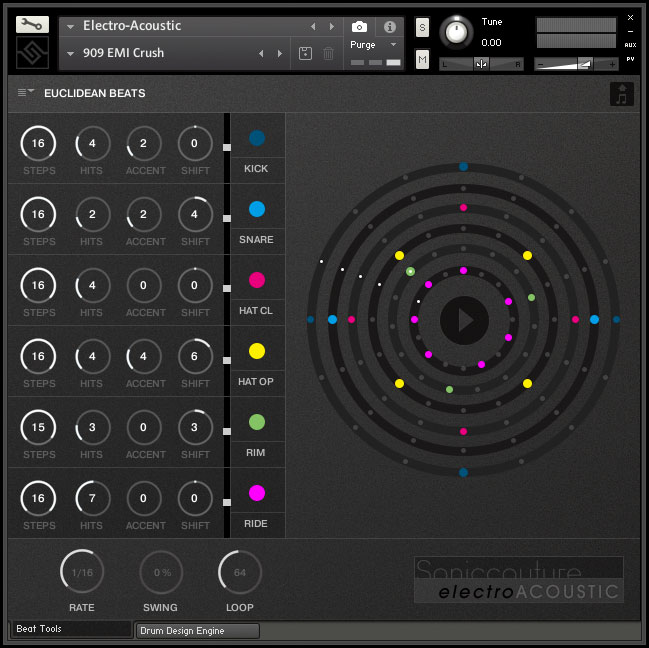Click the Tune knob
Viewport: 649px width, 648px height.
click(456, 32)
